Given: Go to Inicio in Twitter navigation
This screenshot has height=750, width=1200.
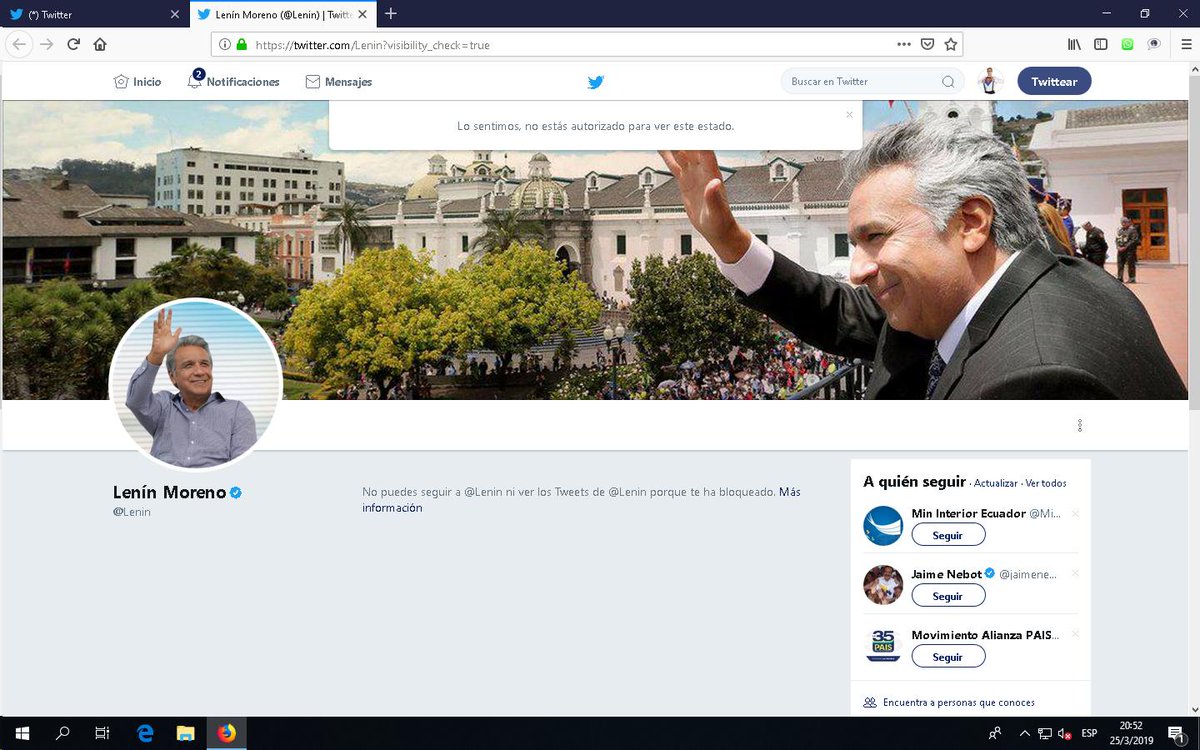Looking at the screenshot, I should (x=138, y=82).
